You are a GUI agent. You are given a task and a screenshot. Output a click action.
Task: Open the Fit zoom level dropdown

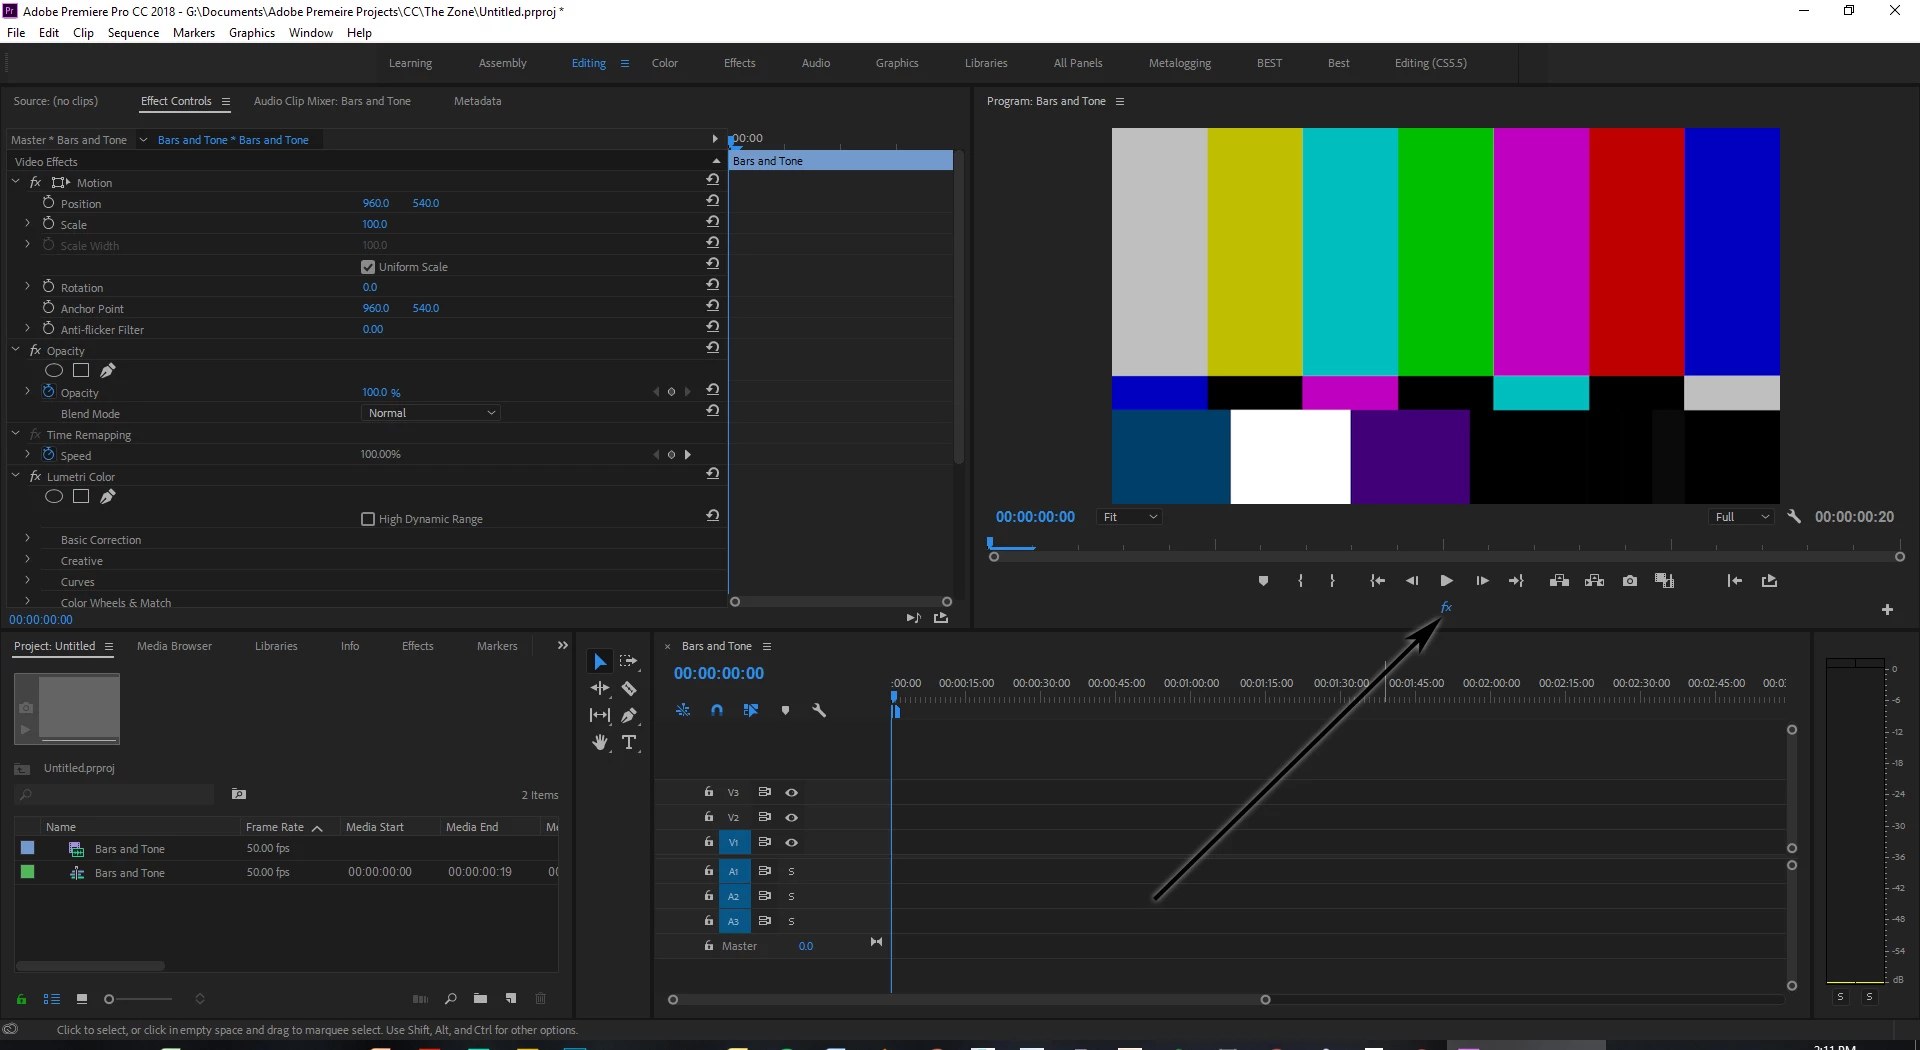coord(1130,517)
